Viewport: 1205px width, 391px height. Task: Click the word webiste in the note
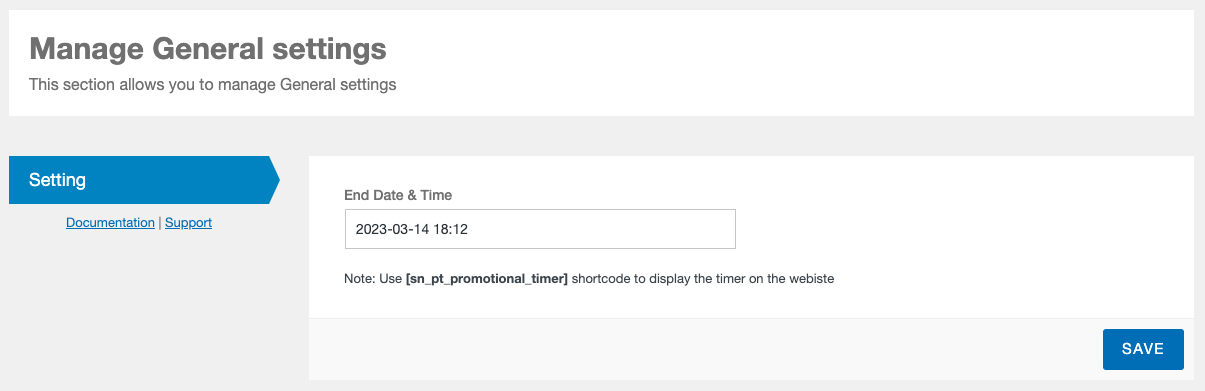coord(811,279)
